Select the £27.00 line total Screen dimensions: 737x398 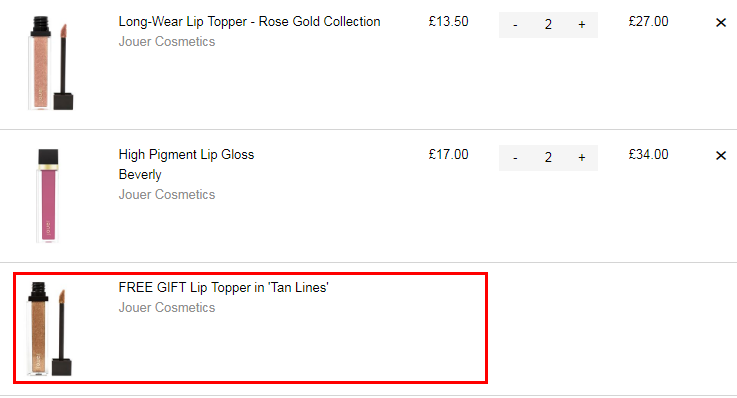click(x=648, y=22)
